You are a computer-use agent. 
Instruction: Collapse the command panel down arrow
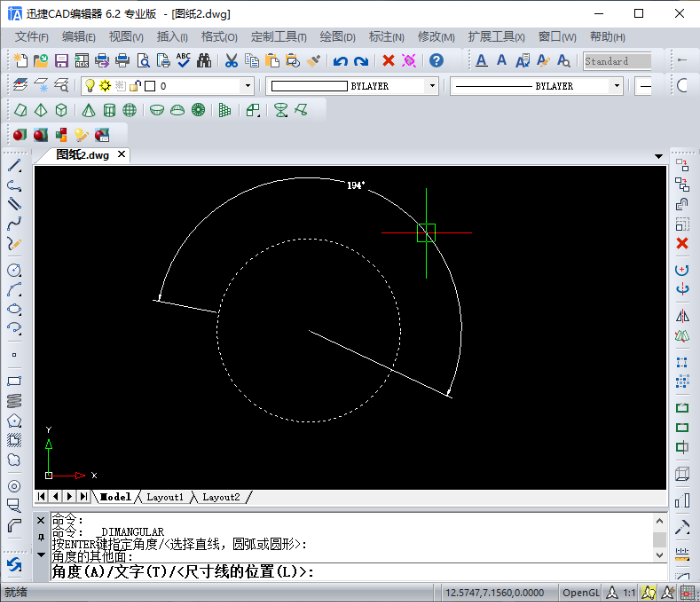pyautogui.click(x=41, y=555)
